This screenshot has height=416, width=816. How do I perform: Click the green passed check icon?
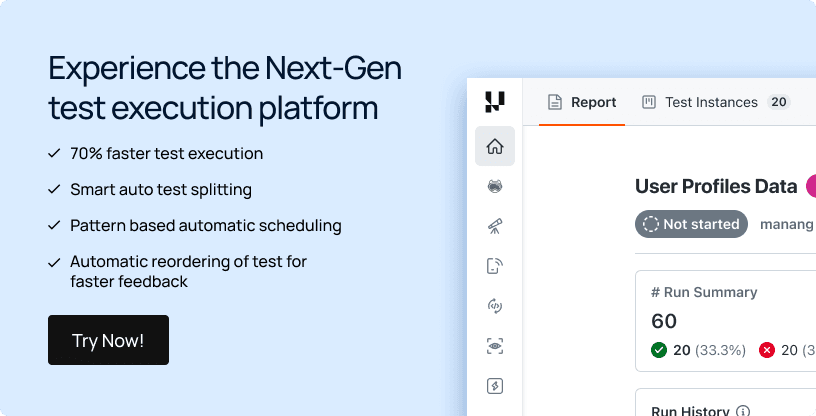coord(659,350)
